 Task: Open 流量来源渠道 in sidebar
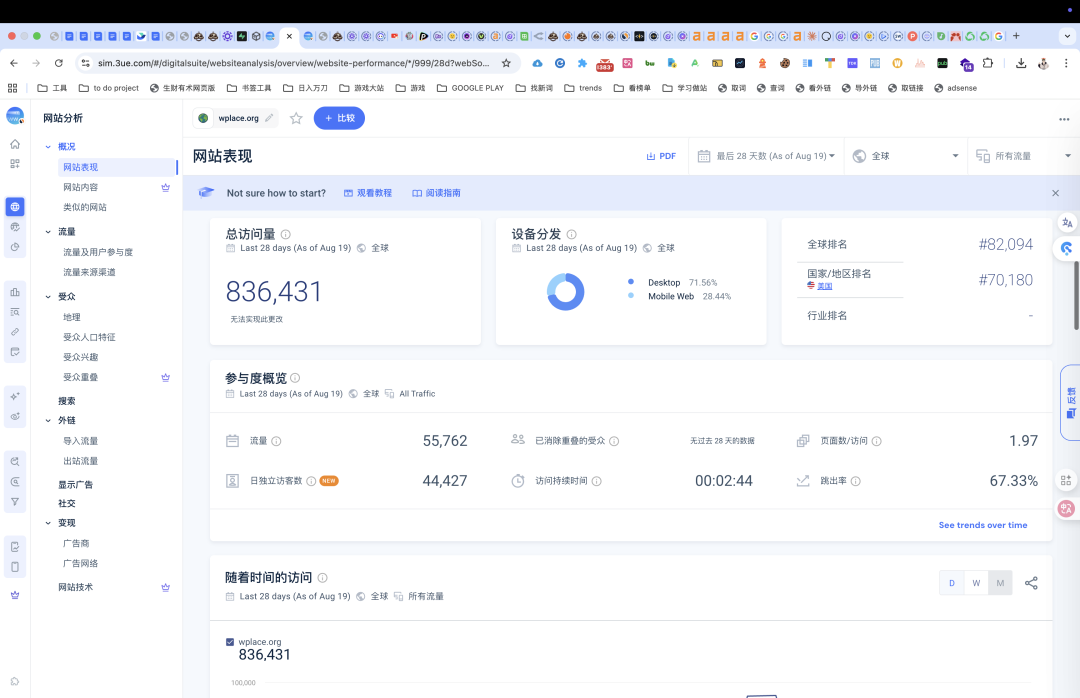(90, 272)
